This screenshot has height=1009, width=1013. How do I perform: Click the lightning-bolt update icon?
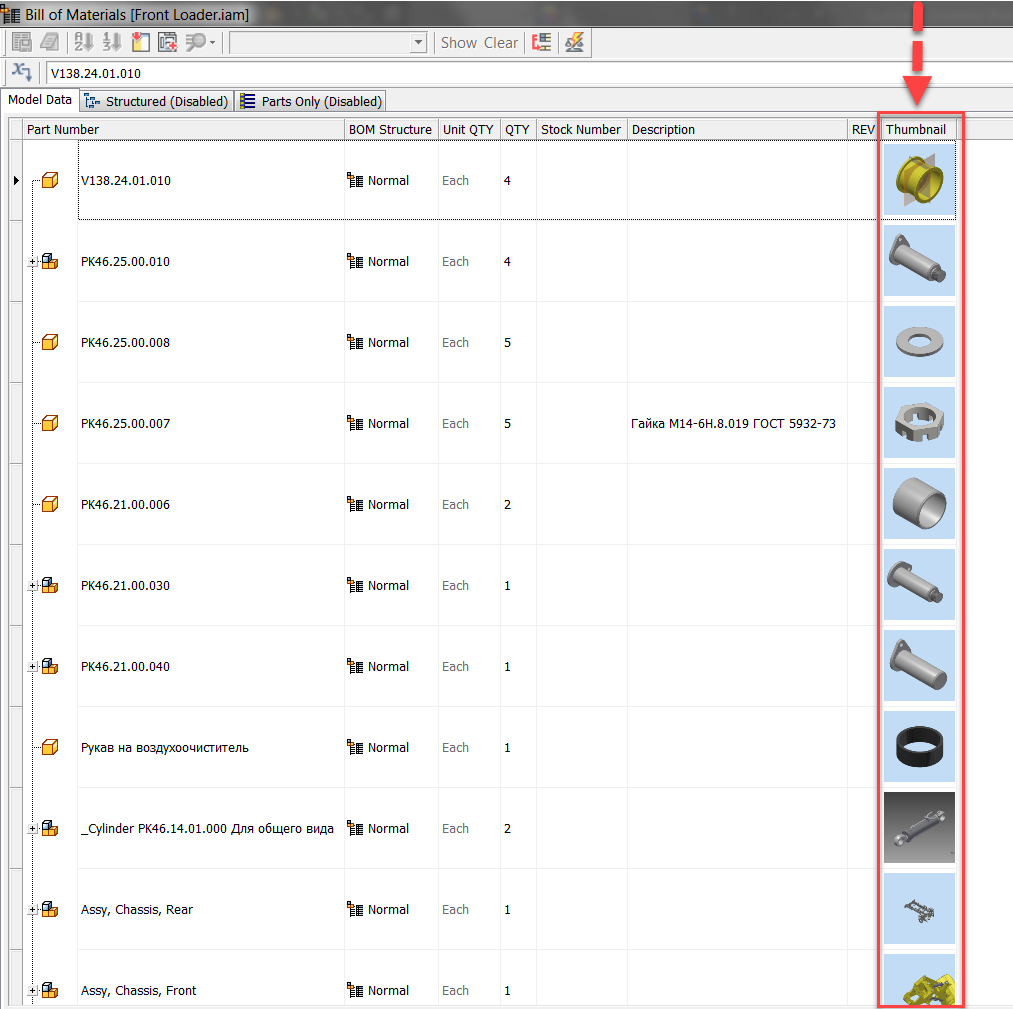(575, 42)
